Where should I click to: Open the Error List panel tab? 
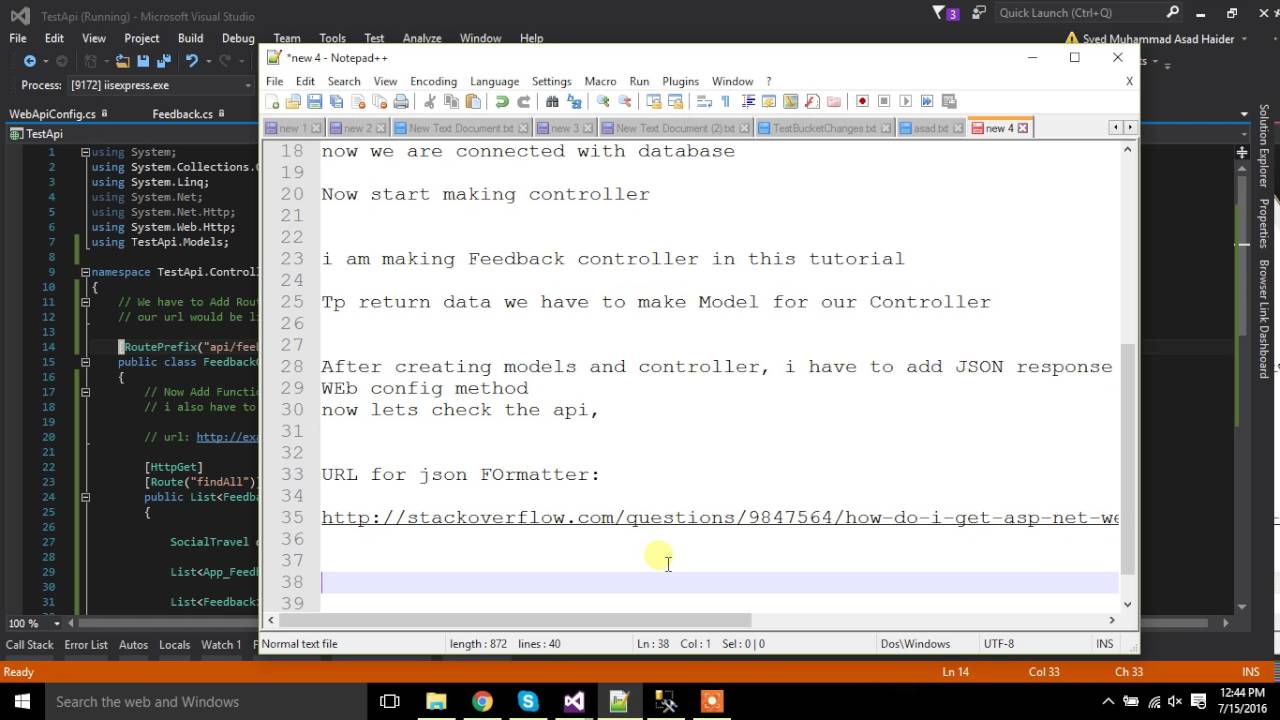[x=86, y=645]
